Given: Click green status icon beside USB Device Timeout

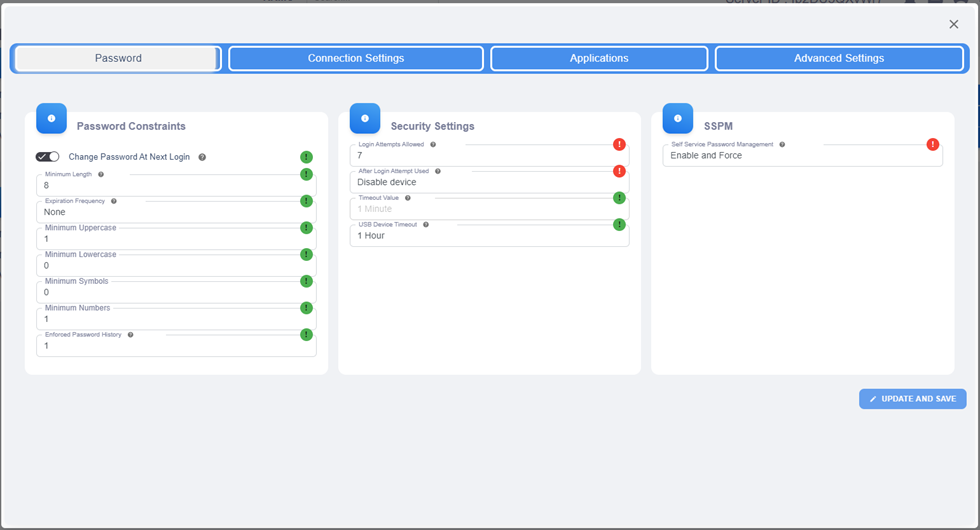Looking at the screenshot, I should pos(619,224).
